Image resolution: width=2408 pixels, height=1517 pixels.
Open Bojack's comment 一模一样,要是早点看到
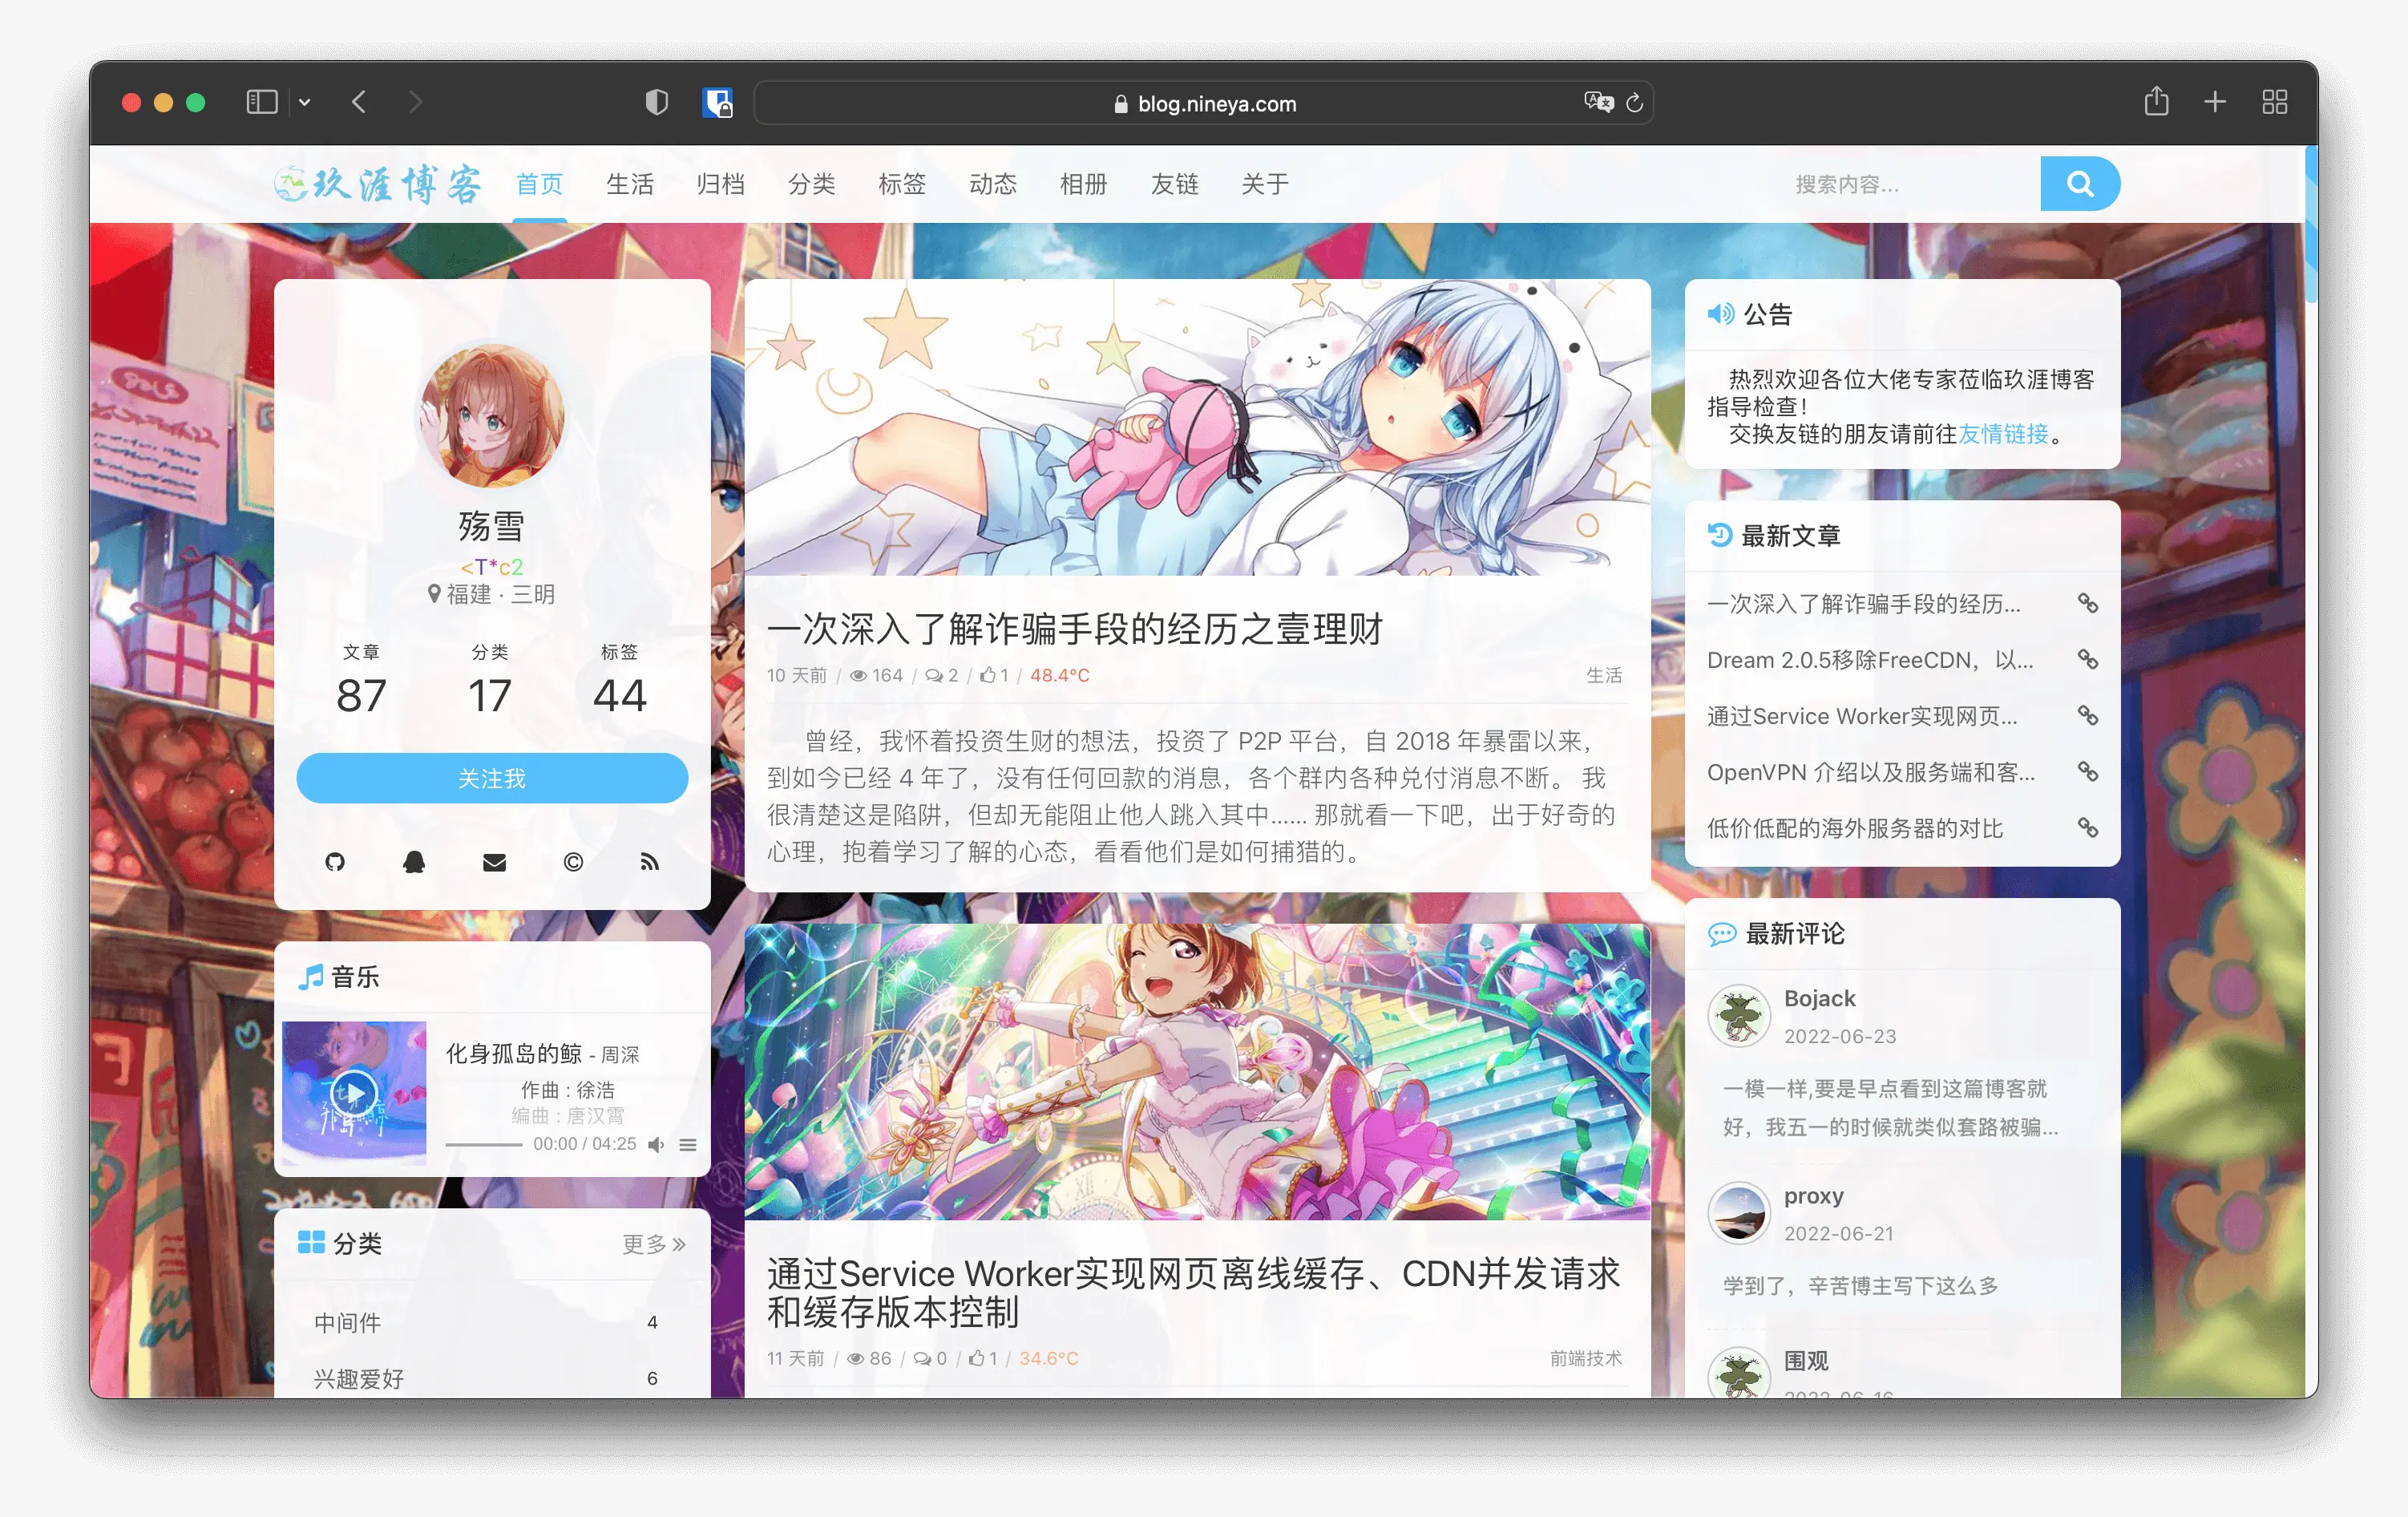click(1890, 1107)
